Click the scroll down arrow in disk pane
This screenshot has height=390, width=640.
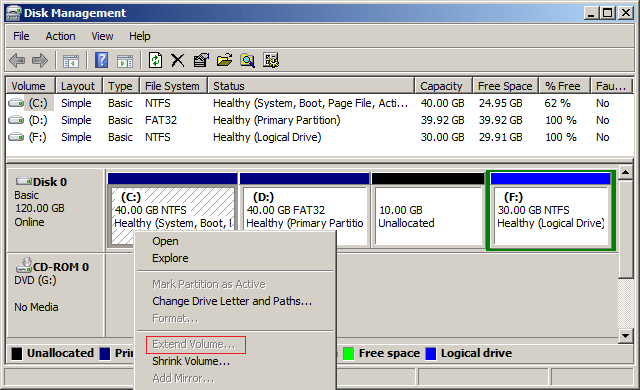pos(625,336)
